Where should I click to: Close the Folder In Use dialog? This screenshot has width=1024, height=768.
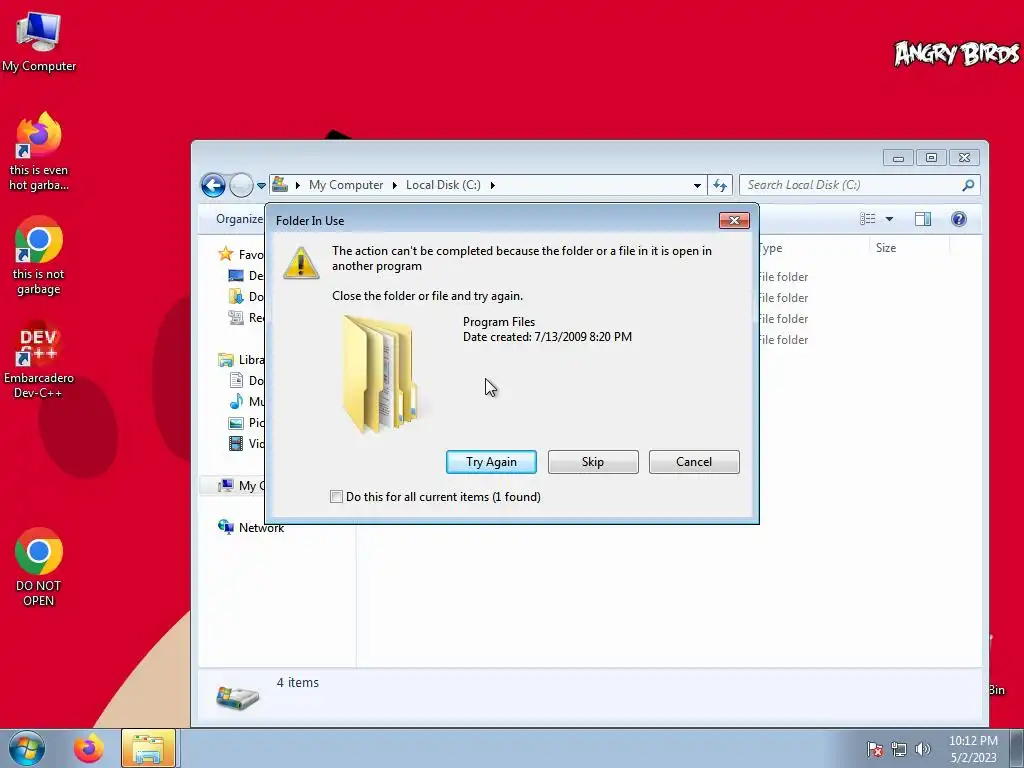pos(734,221)
